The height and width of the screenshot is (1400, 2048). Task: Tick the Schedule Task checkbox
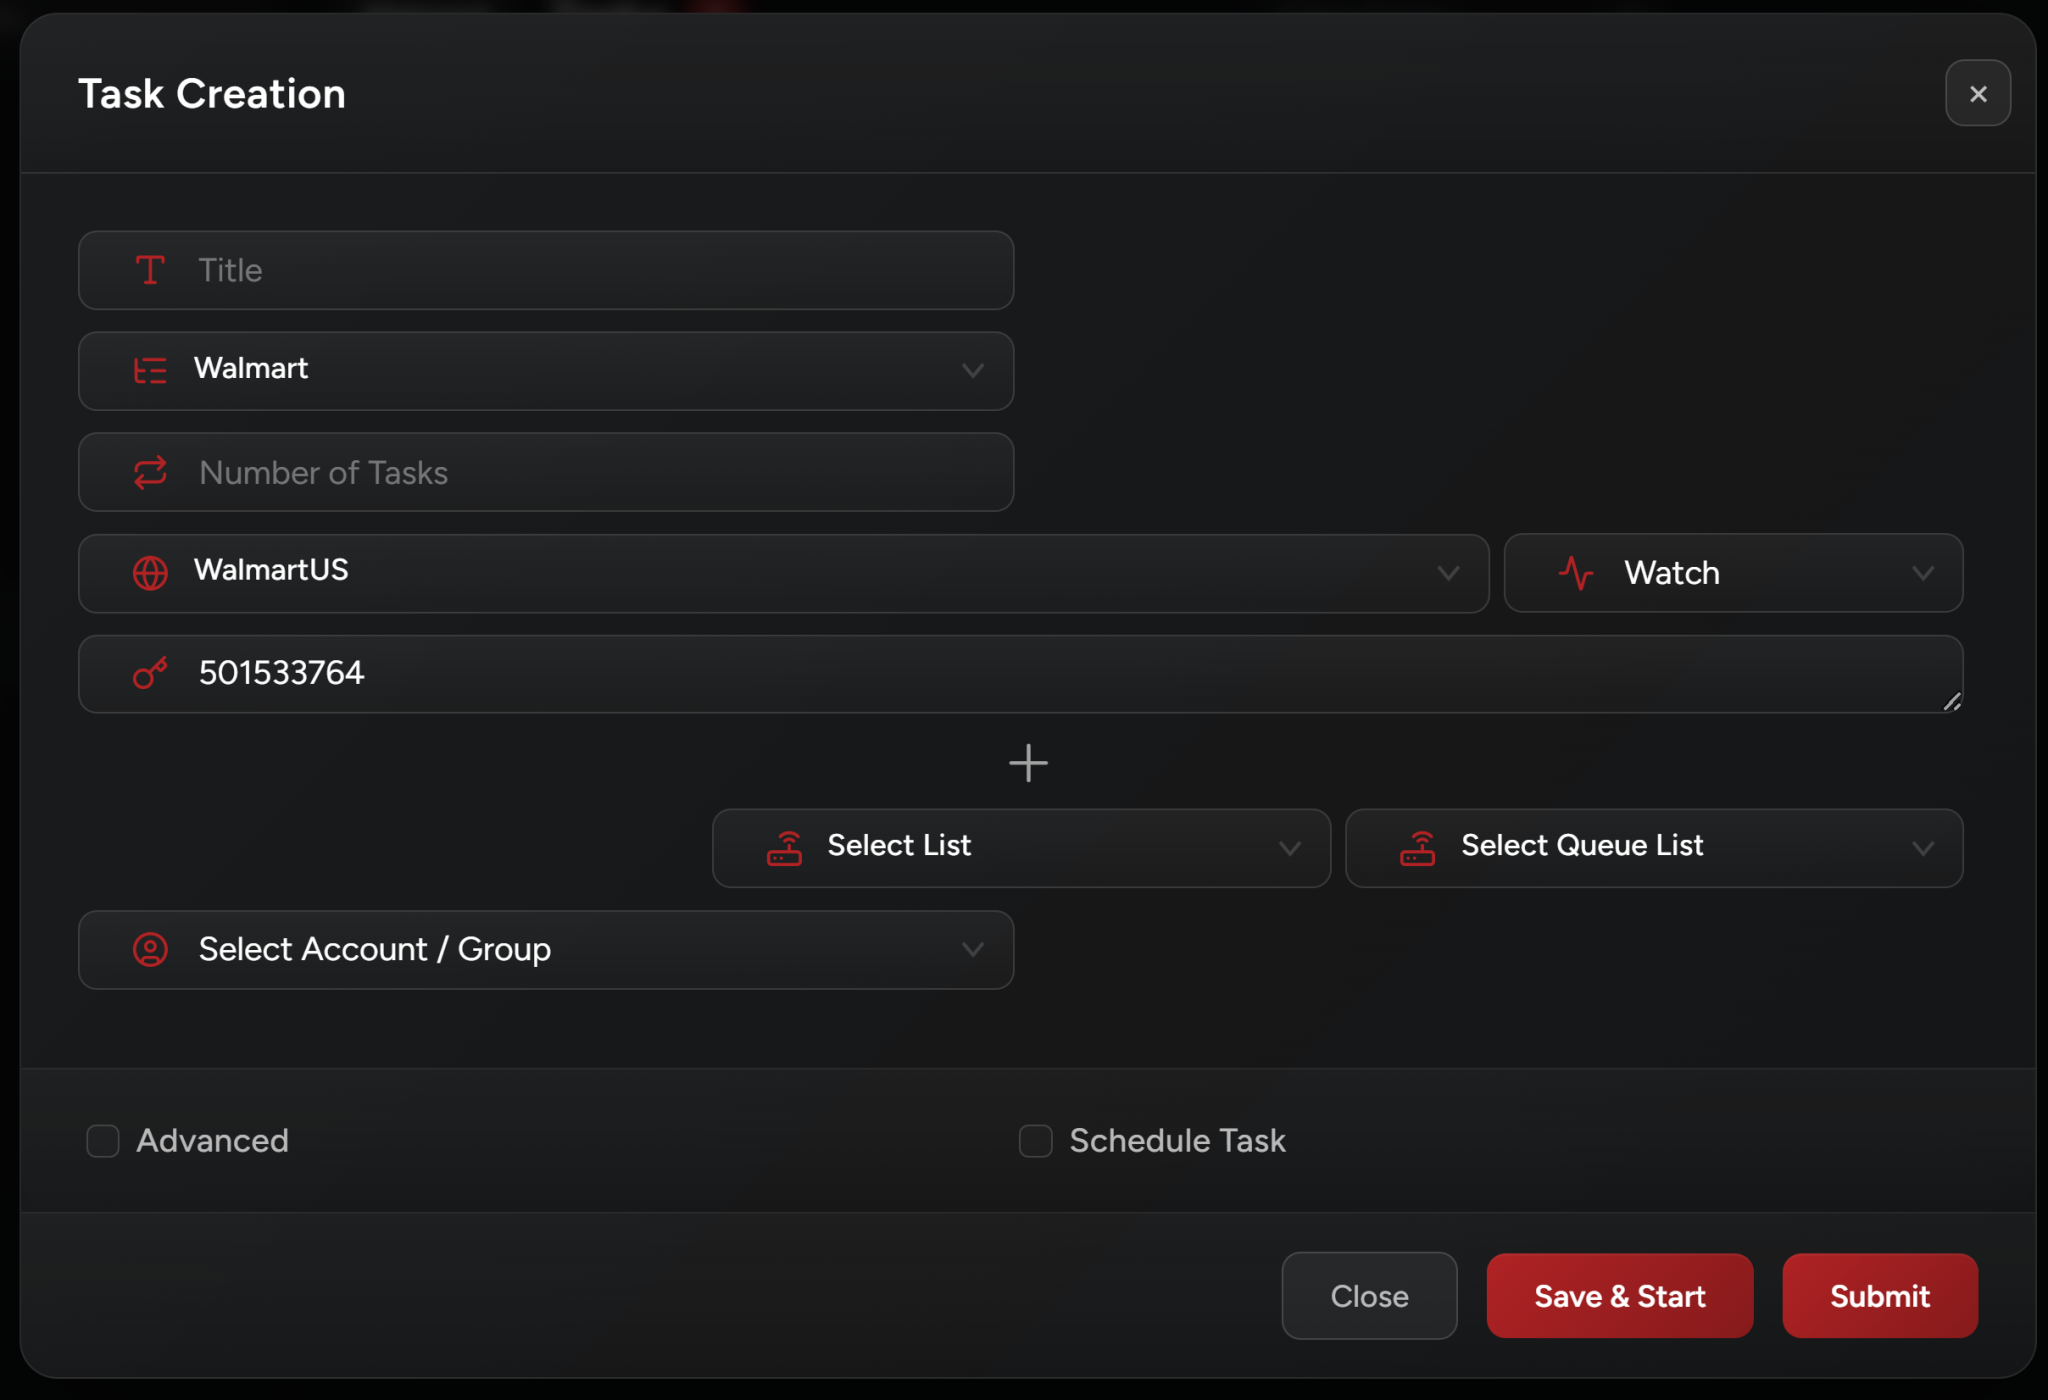(x=1035, y=1141)
